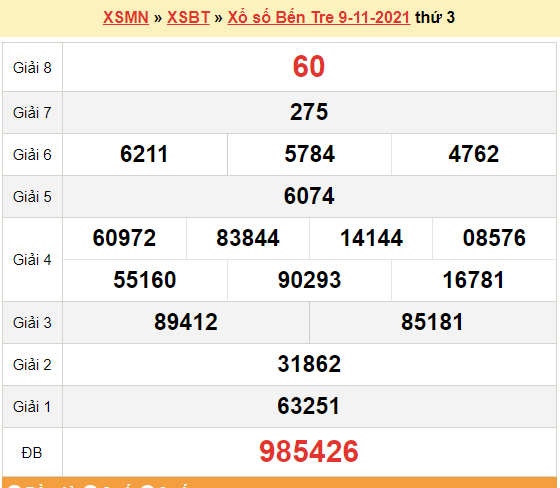
Task: Select the Giải 2 result 31862
Action: [309, 364]
